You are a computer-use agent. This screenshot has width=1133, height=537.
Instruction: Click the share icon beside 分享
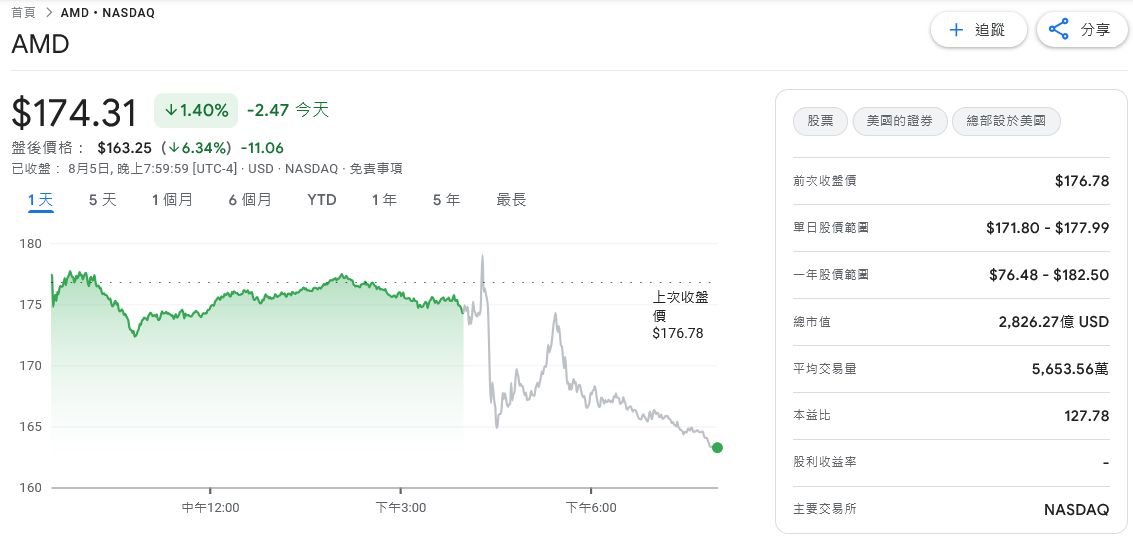[1059, 30]
